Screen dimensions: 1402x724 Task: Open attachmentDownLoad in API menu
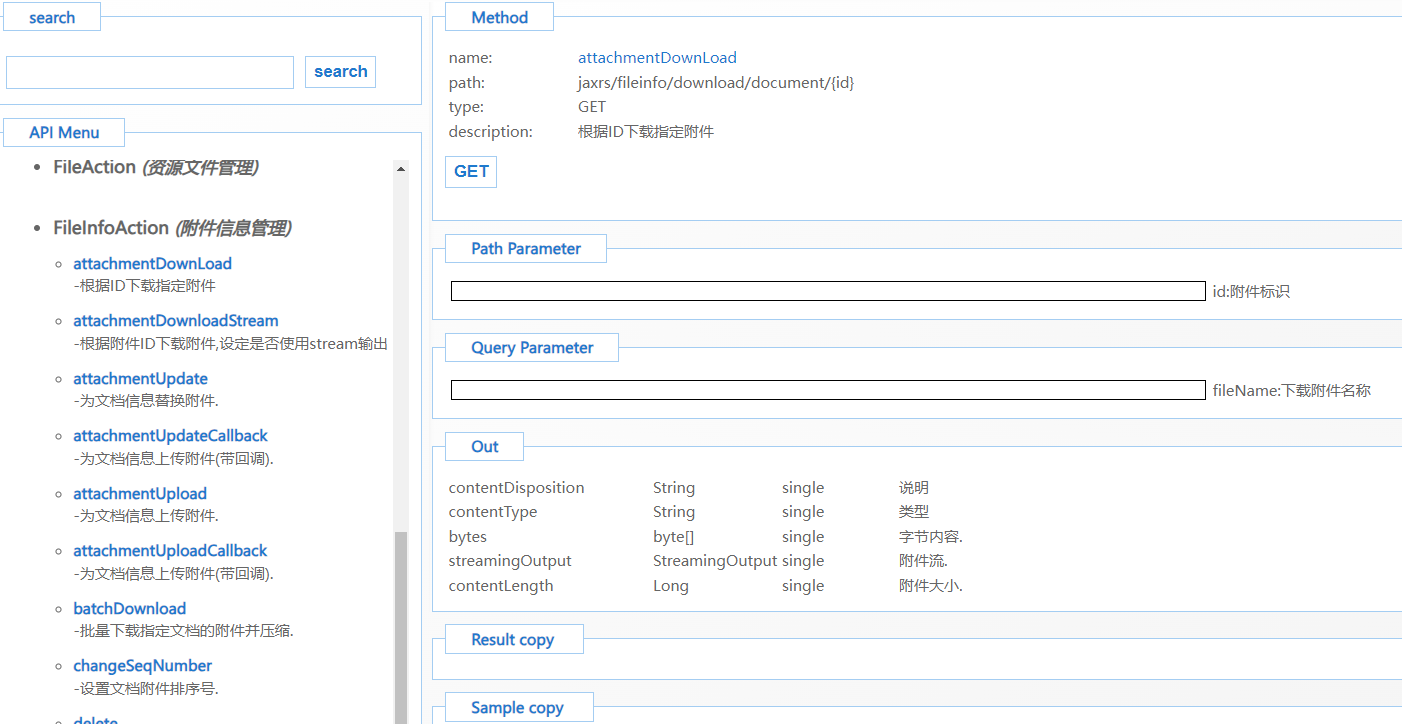click(x=152, y=264)
